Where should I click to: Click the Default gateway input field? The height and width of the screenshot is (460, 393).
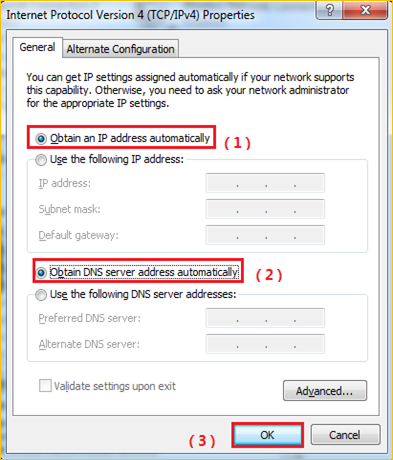click(x=265, y=235)
